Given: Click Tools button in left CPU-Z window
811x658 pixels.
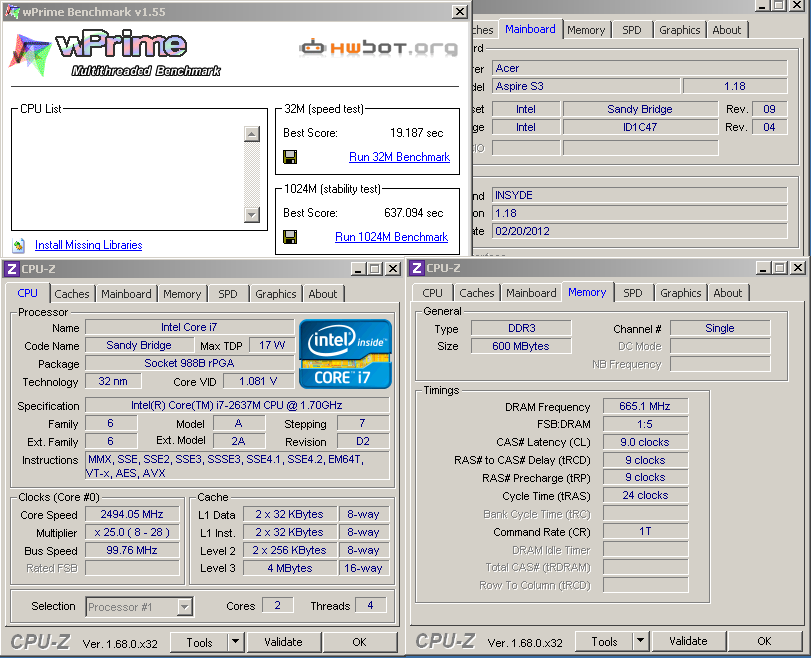Looking at the screenshot, I should pos(199,642).
